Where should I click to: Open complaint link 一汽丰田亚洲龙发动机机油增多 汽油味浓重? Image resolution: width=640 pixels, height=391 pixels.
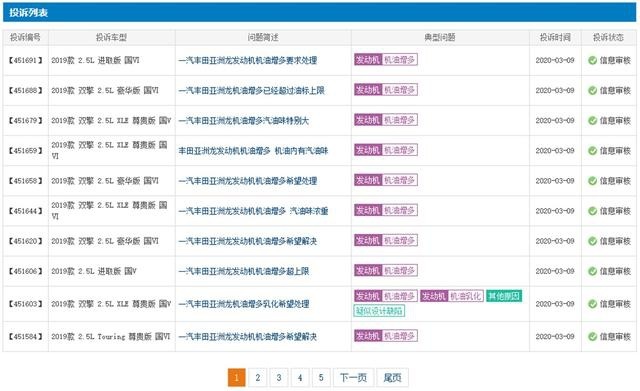253,211
